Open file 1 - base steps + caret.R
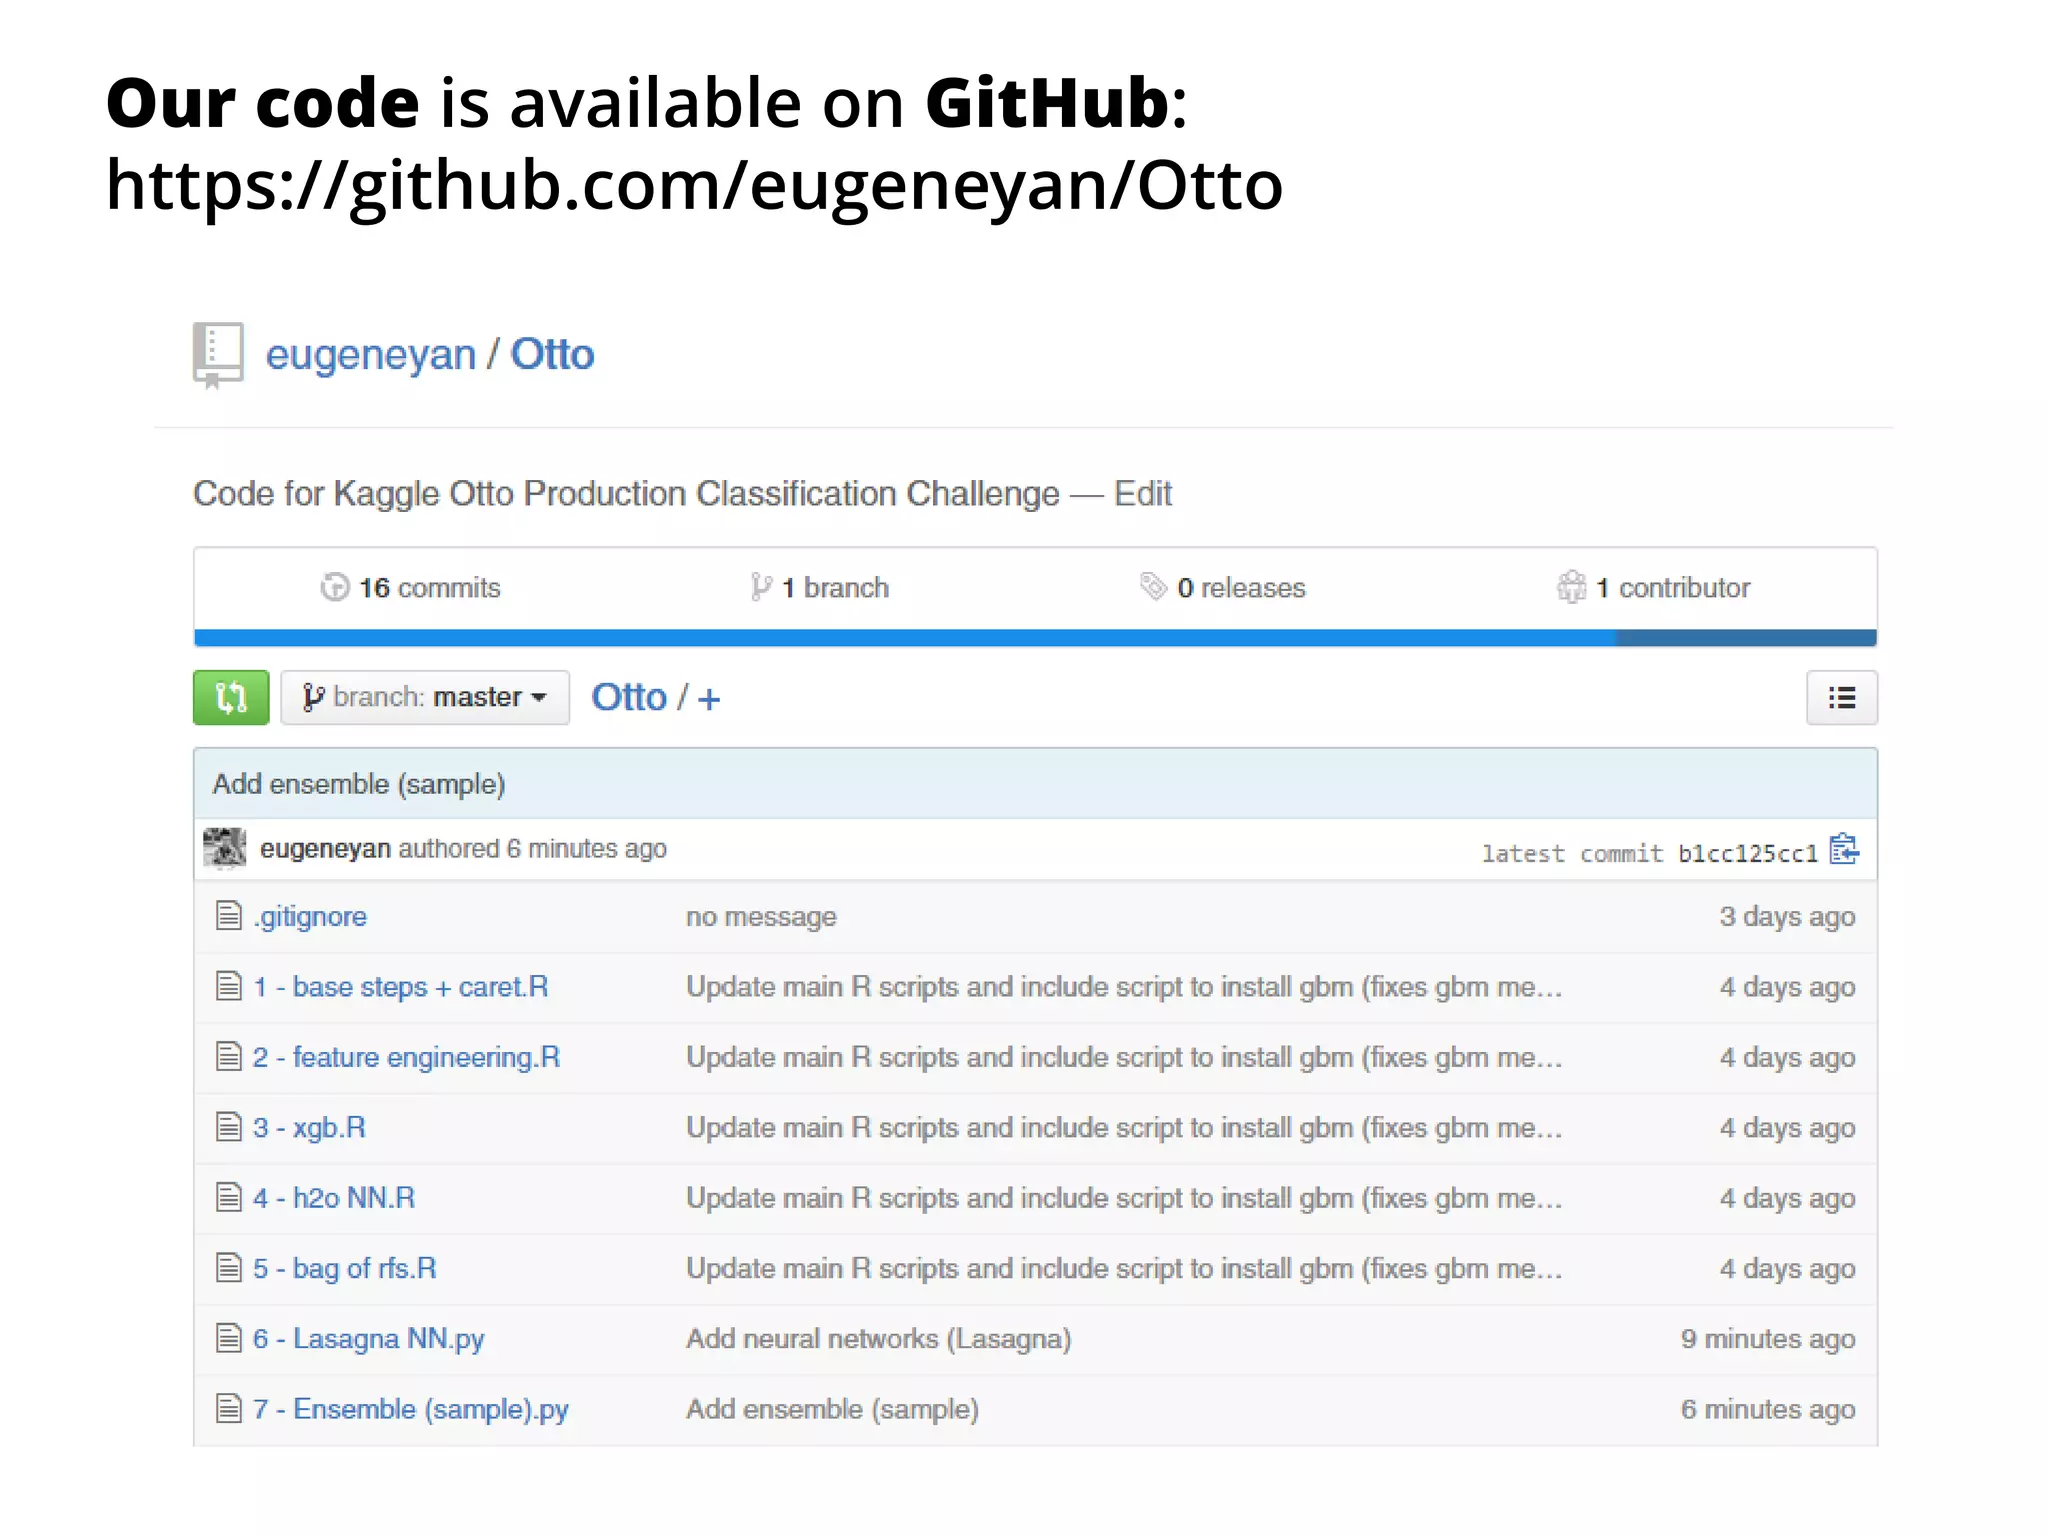Screen dimensions: 2048x1536 point(401,987)
